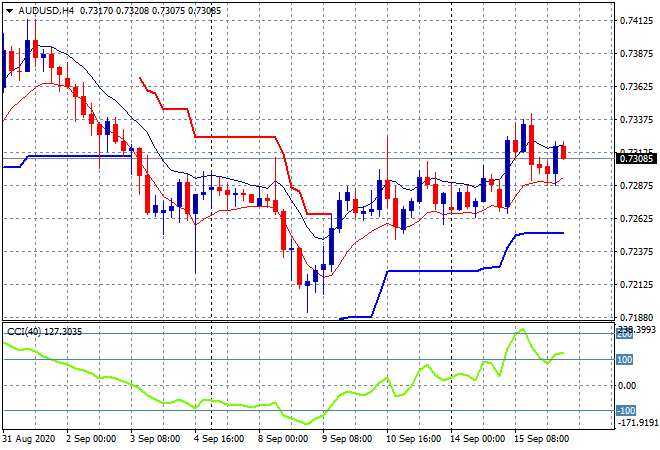Click the 31 Aug 2020 date label
The height and width of the screenshot is (450, 660).
29,439
